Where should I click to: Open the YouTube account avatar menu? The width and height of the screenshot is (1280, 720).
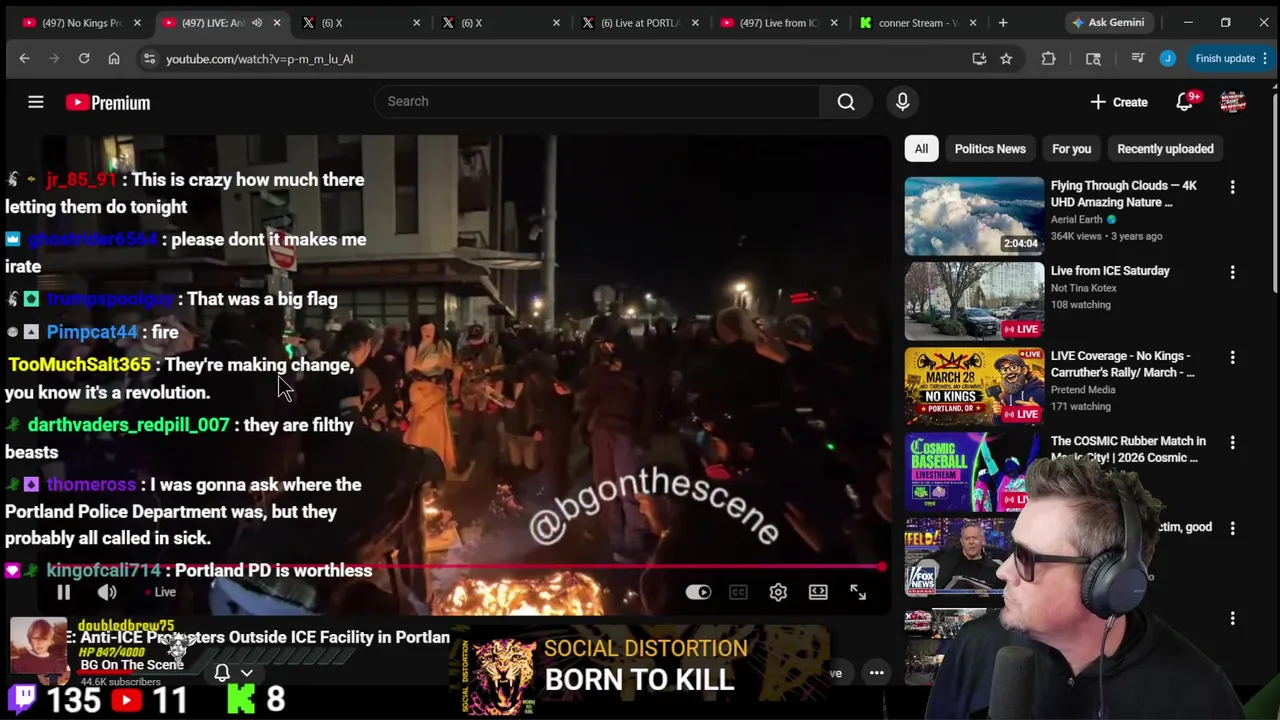(x=1233, y=102)
